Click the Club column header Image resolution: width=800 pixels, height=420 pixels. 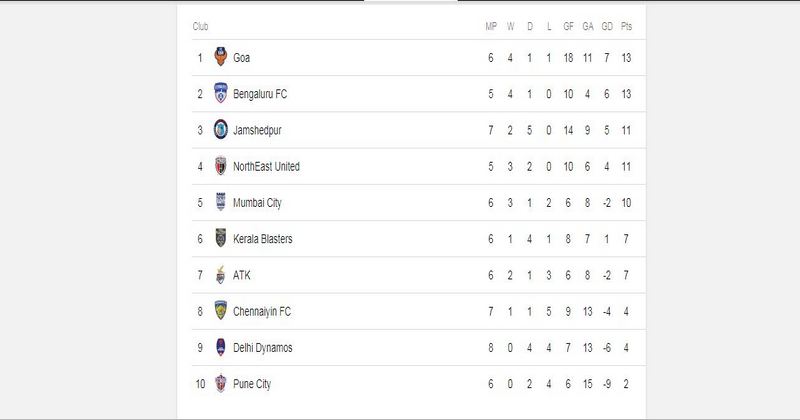point(200,26)
